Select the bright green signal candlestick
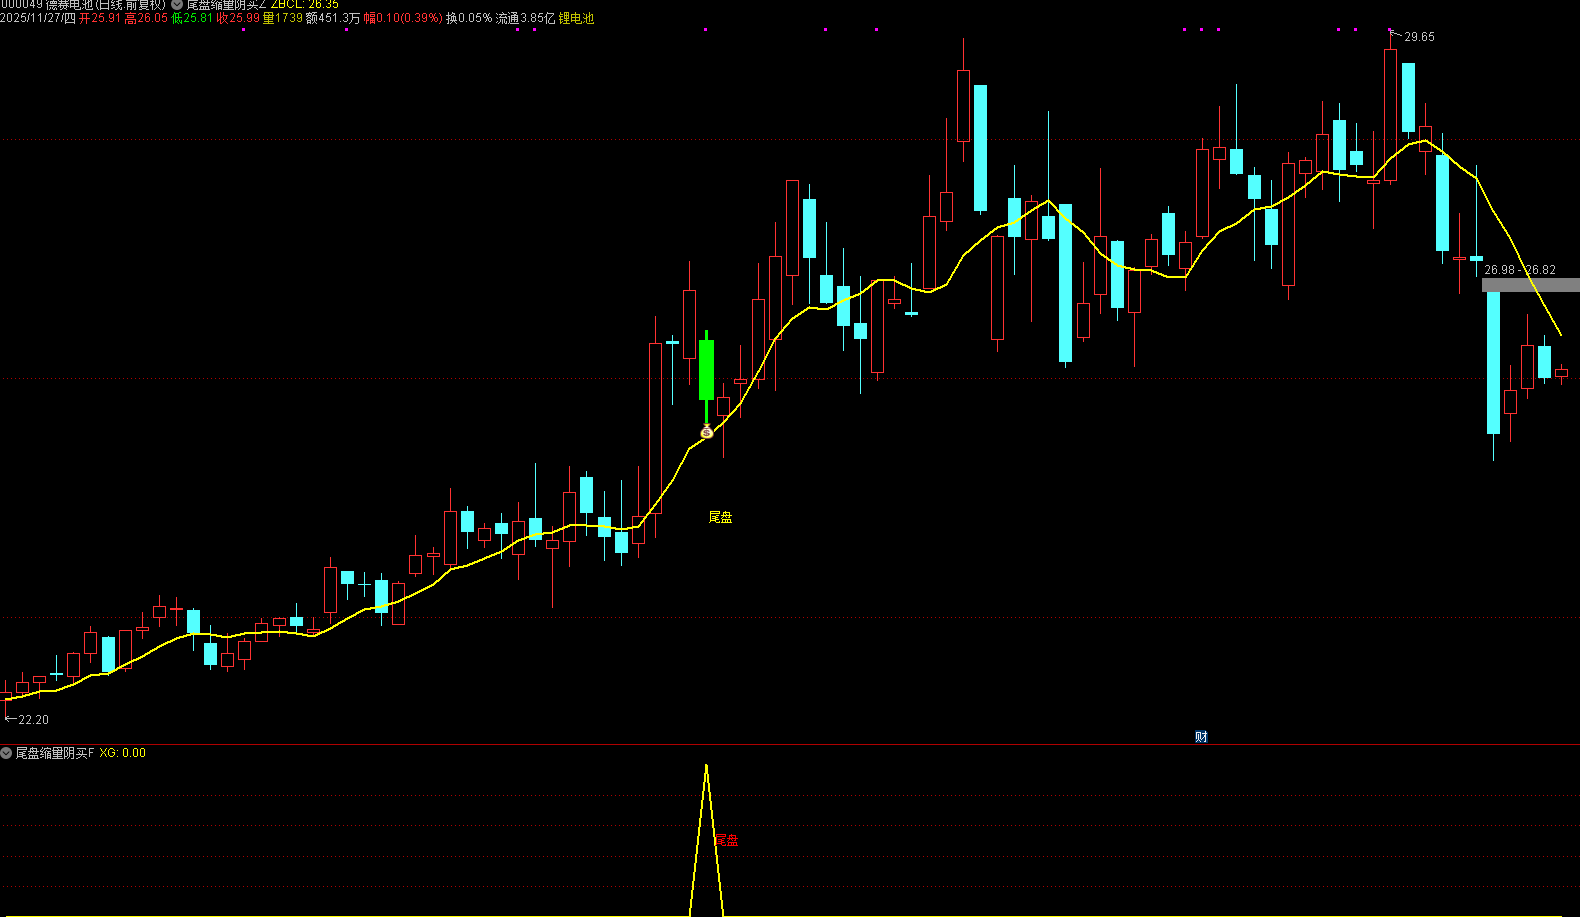The height and width of the screenshot is (917, 1580). tap(707, 370)
